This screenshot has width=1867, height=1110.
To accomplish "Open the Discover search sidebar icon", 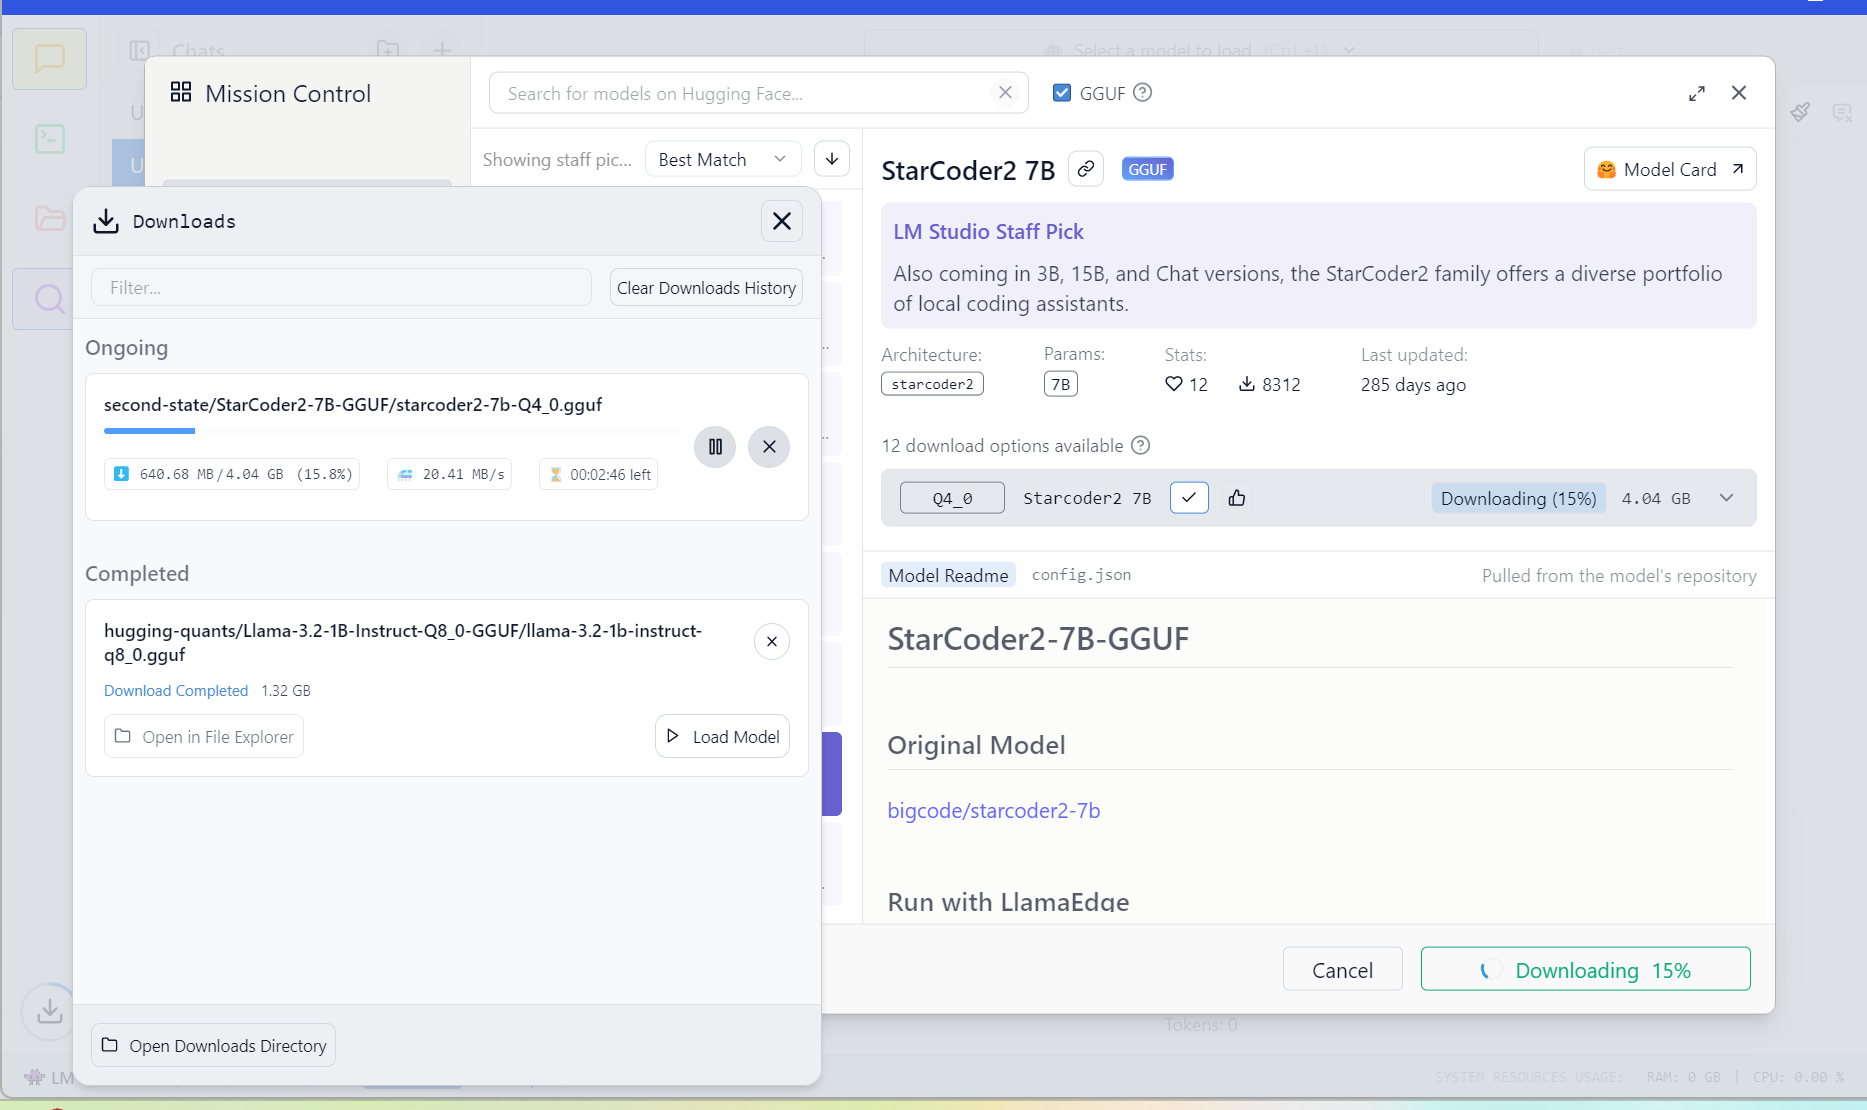I will tap(49, 298).
